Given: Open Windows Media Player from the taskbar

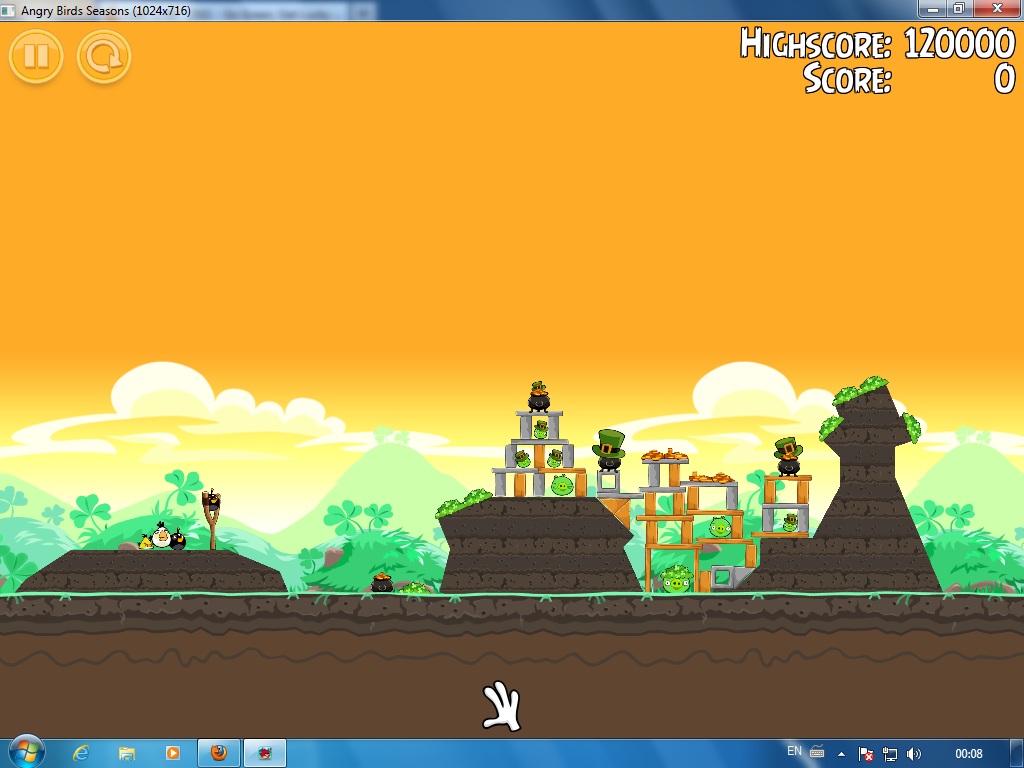Looking at the screenshot, I should click(172, 752).
